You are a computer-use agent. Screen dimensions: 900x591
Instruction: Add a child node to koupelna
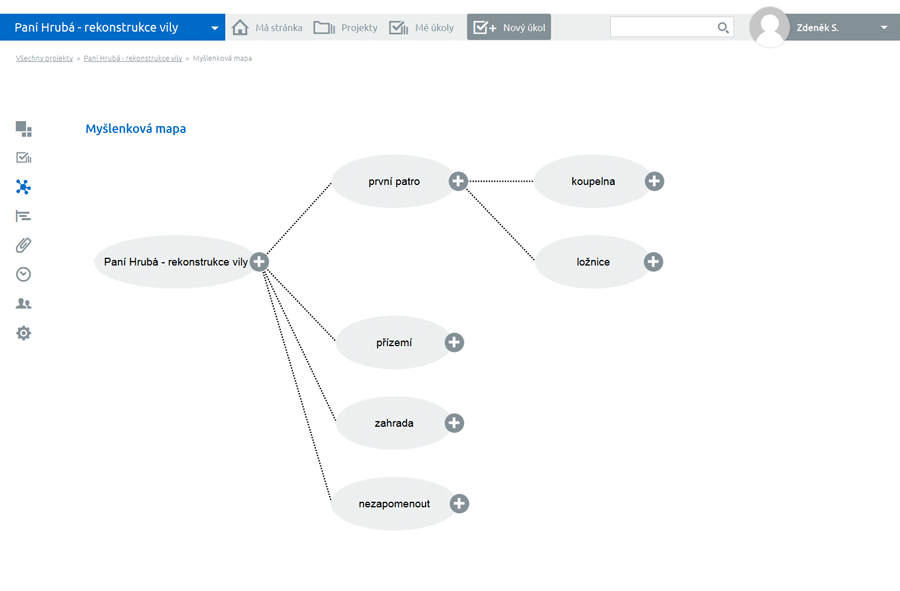click(x=654, y=181)
